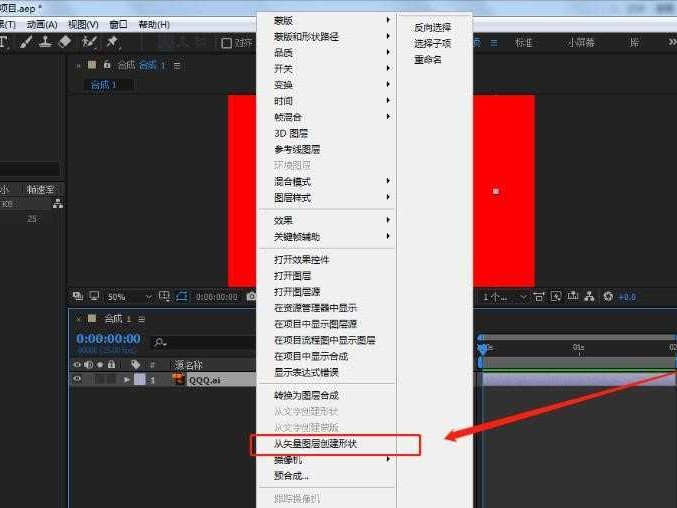Expand the 效果 submenu

(x=326, y=221)
